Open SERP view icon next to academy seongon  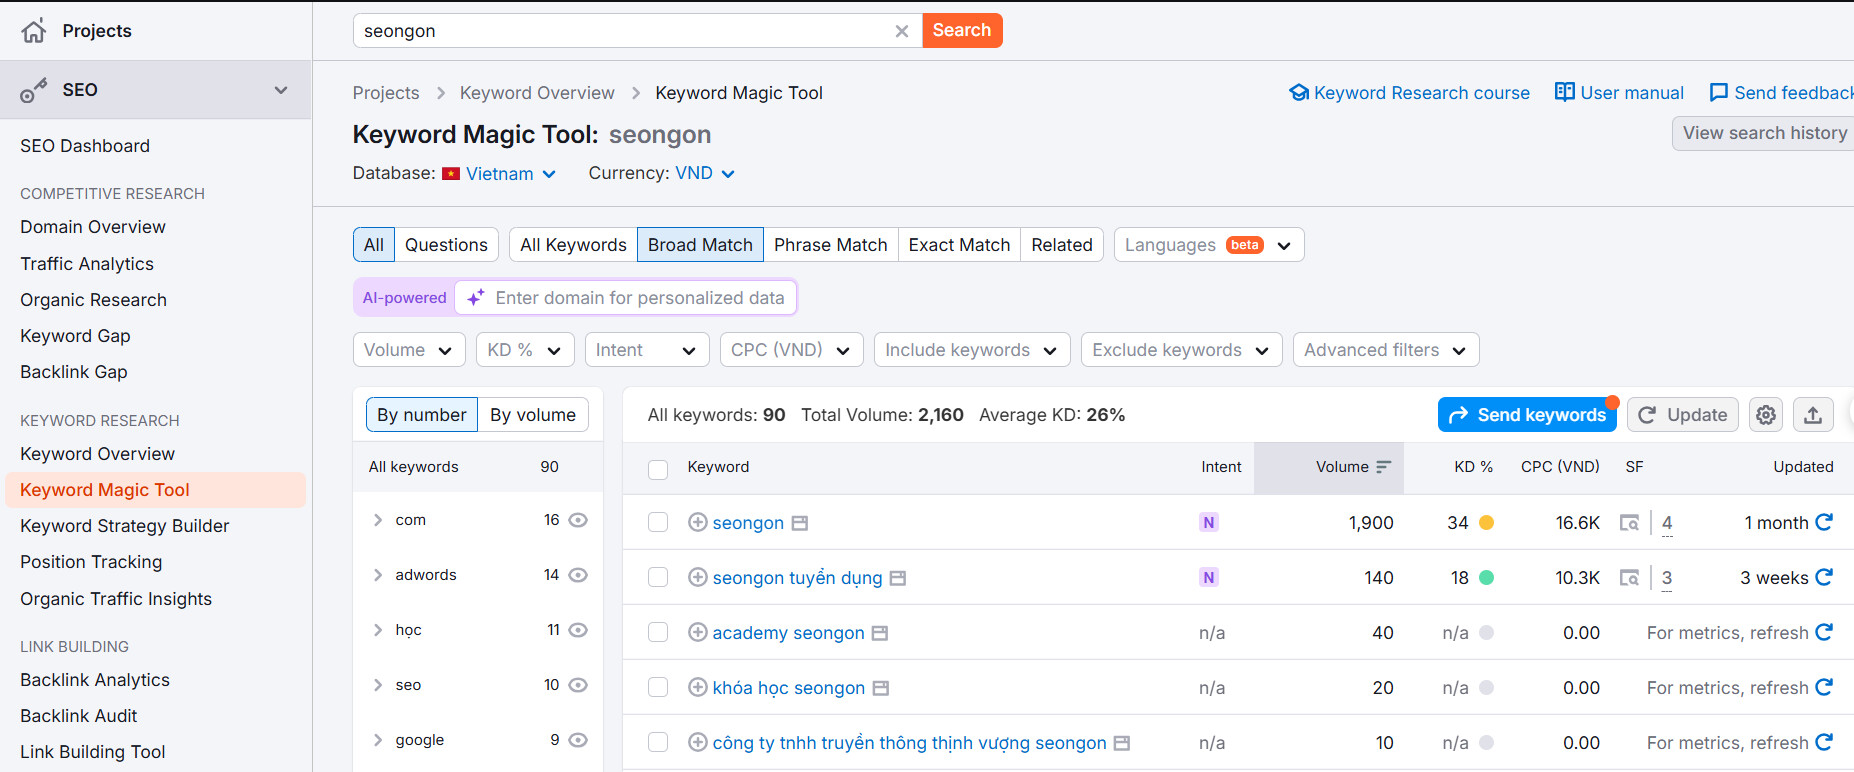(880, 633)
